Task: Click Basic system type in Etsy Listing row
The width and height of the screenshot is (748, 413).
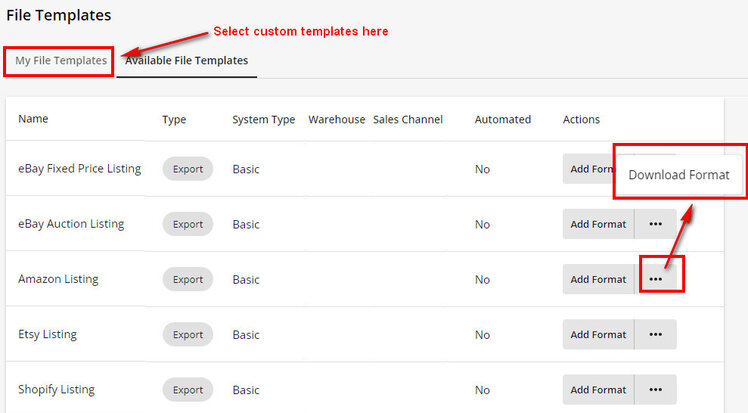Action: point(246,335)
